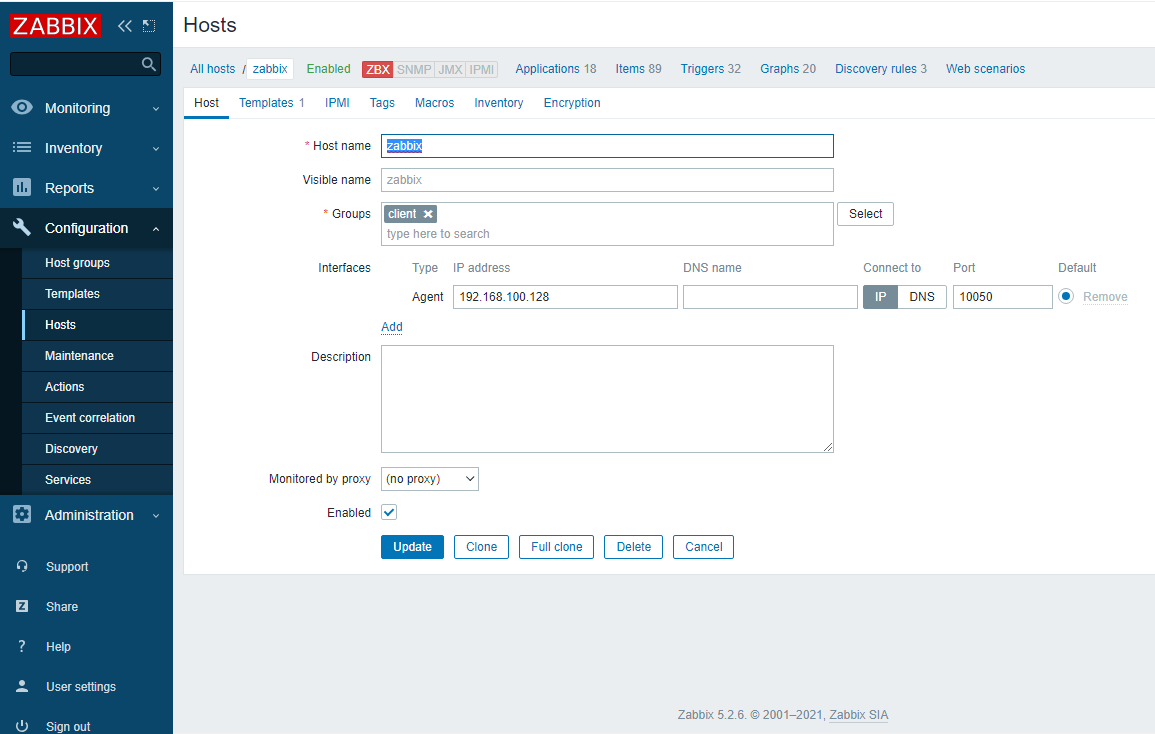Click the Help question mark icon
This screenshot has height=734, width=1155.
point(22,646)
